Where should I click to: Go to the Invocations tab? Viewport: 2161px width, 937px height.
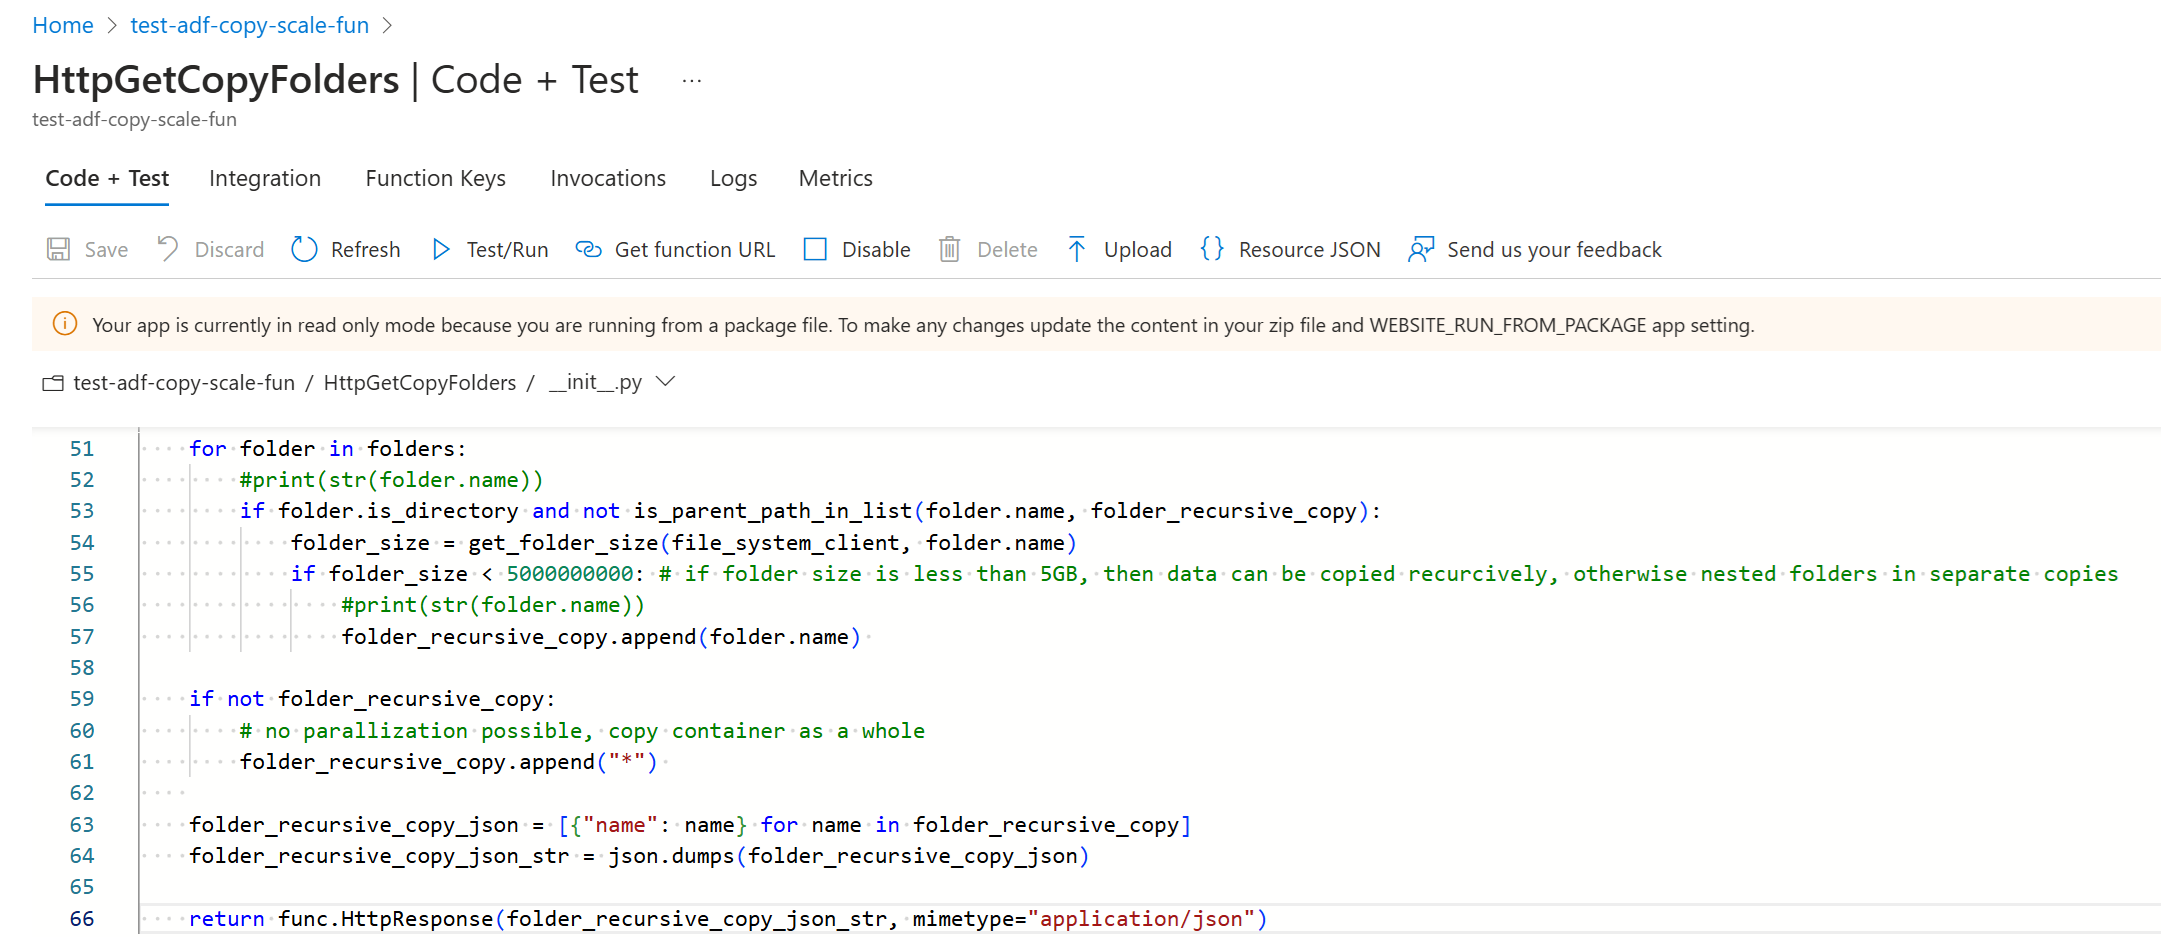click(x=607, y=178)
